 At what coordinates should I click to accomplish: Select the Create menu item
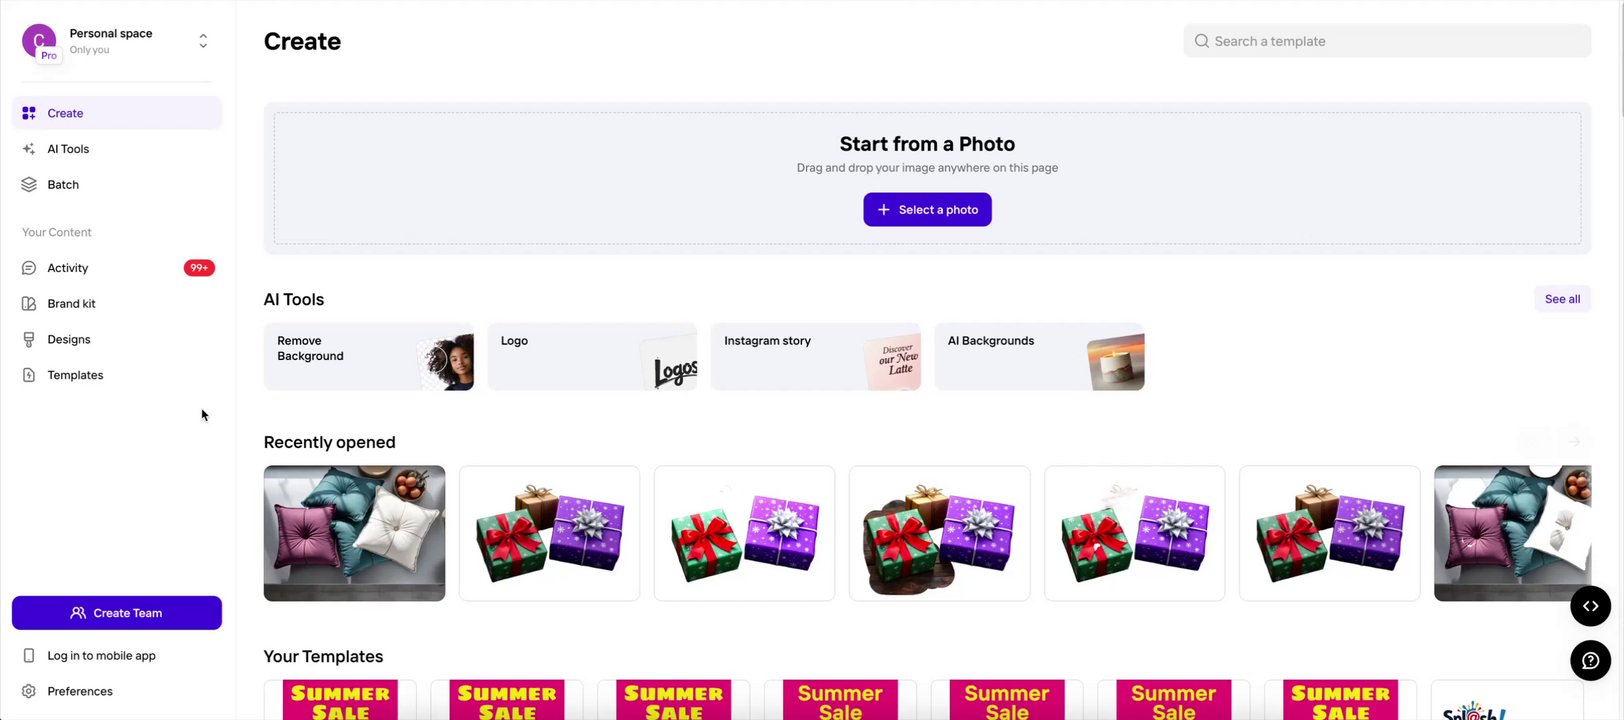[x=117, y=113]
